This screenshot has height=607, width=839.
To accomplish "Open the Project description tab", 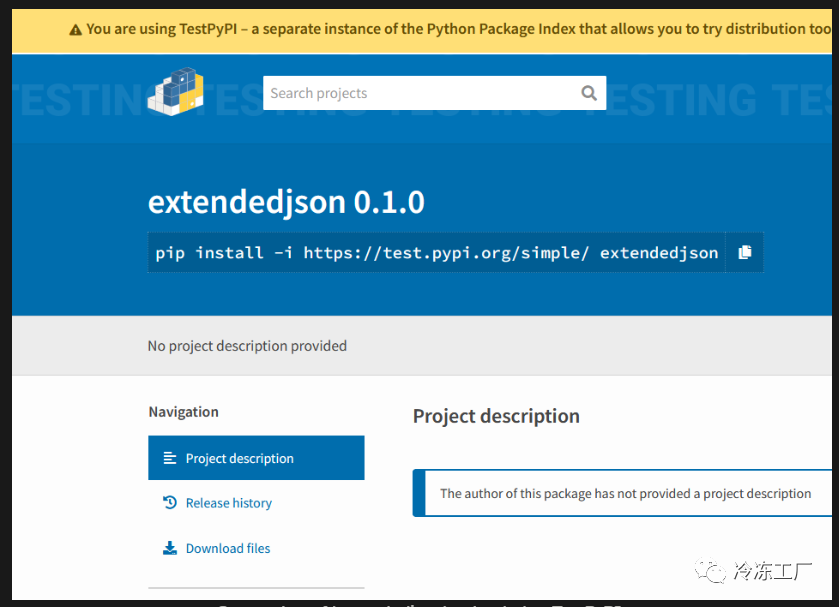I will (x=256, y=458).
